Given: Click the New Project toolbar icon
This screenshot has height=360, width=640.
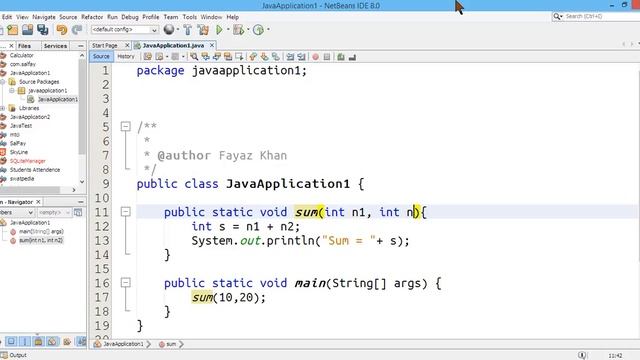Looking at the screenshot, I should [13, 30].
